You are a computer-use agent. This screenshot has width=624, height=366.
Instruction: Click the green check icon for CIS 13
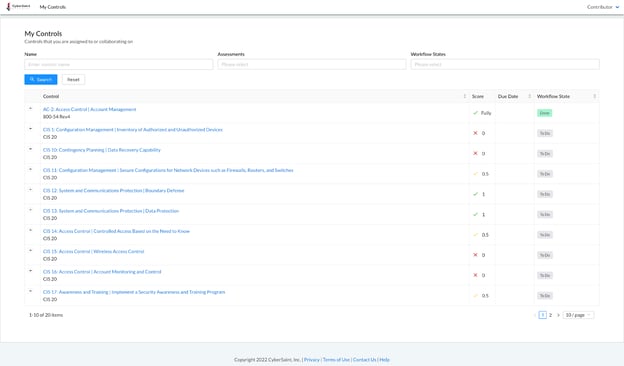pyautogui.click(x=475, y=214)
